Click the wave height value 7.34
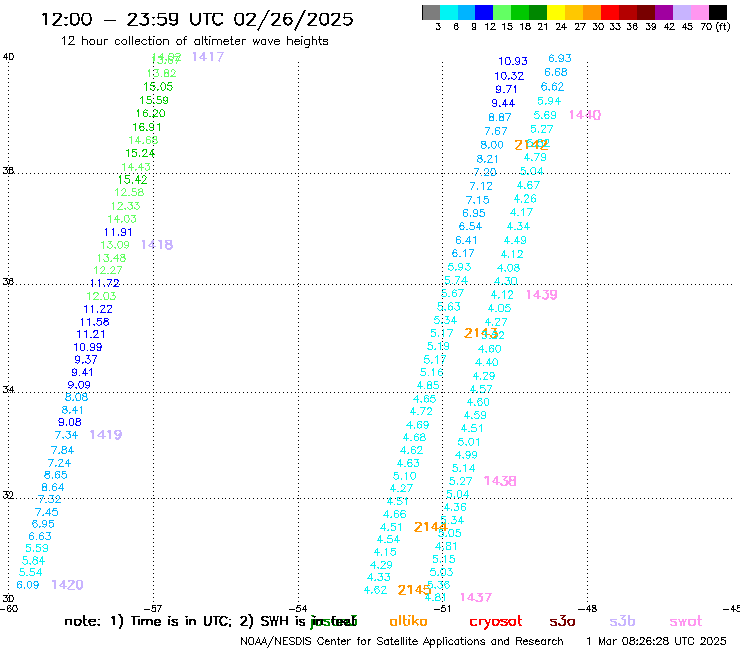This screenshot has width=740, height=650. coord(66,435)
